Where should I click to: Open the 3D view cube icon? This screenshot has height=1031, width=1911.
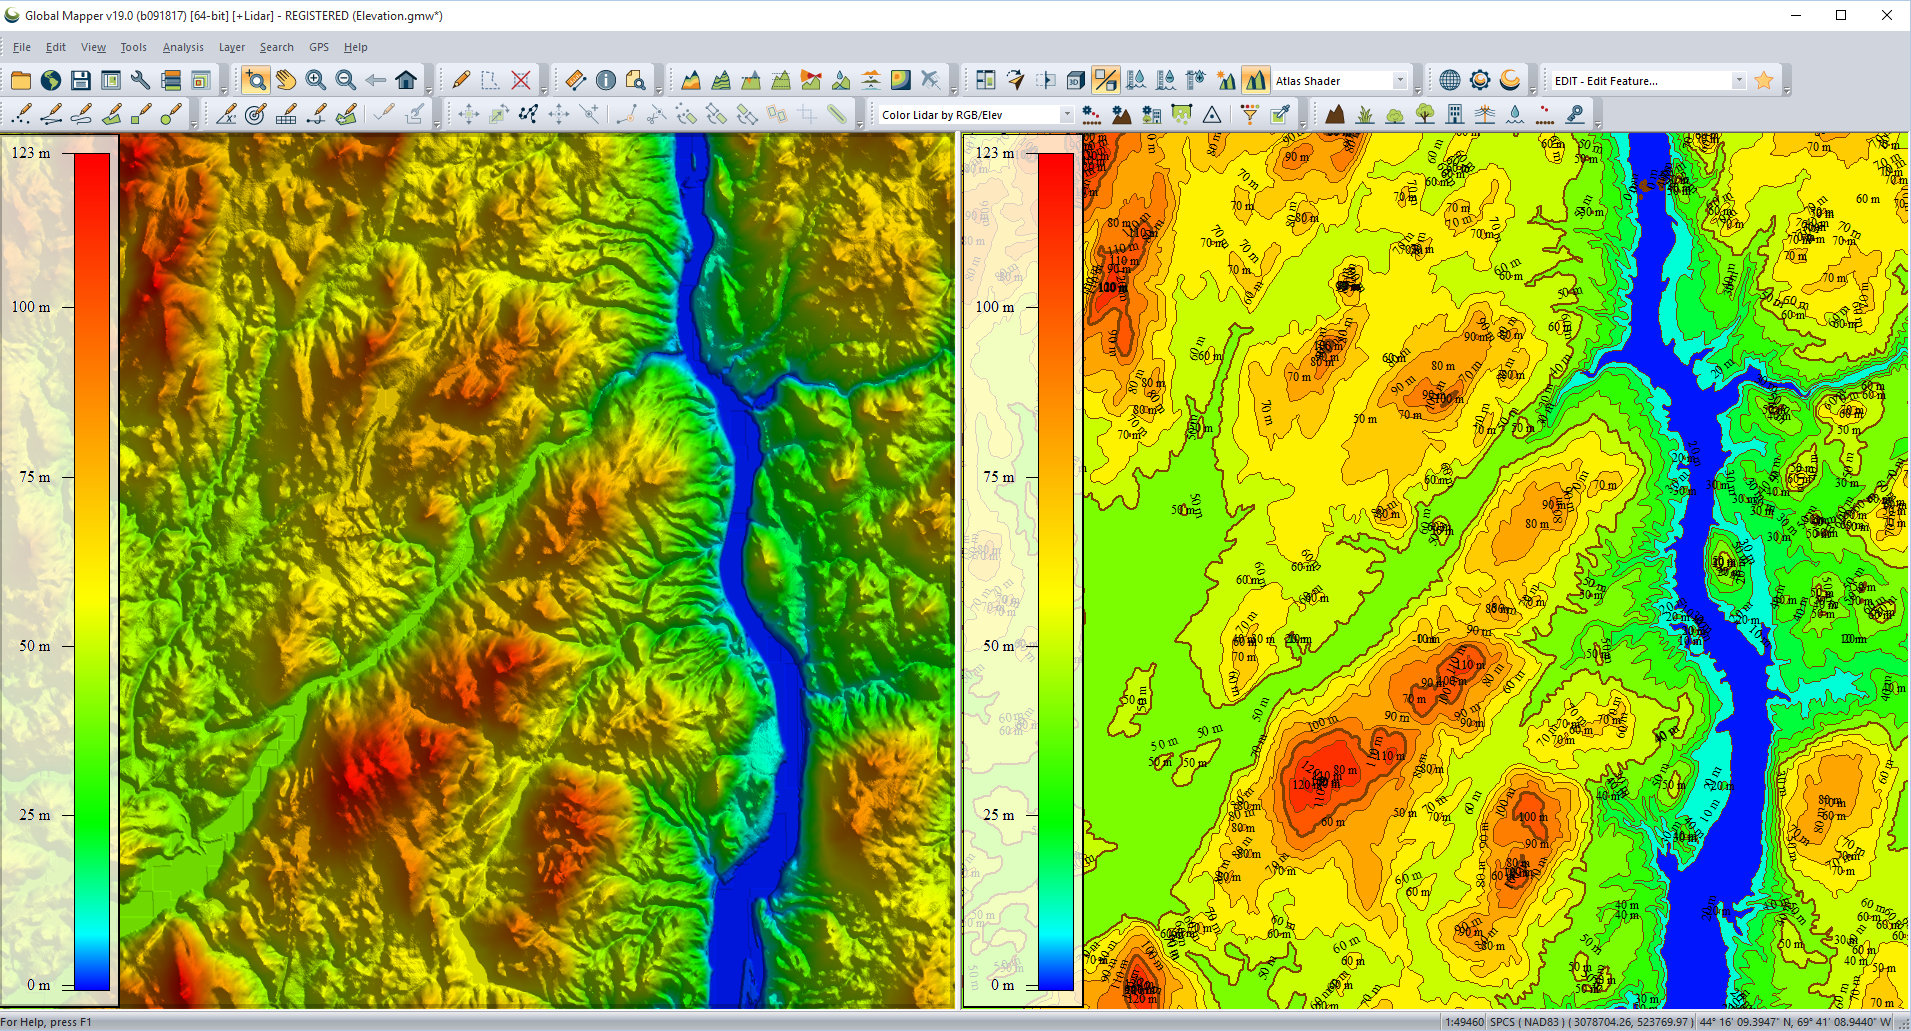(x=1076, y=81)
